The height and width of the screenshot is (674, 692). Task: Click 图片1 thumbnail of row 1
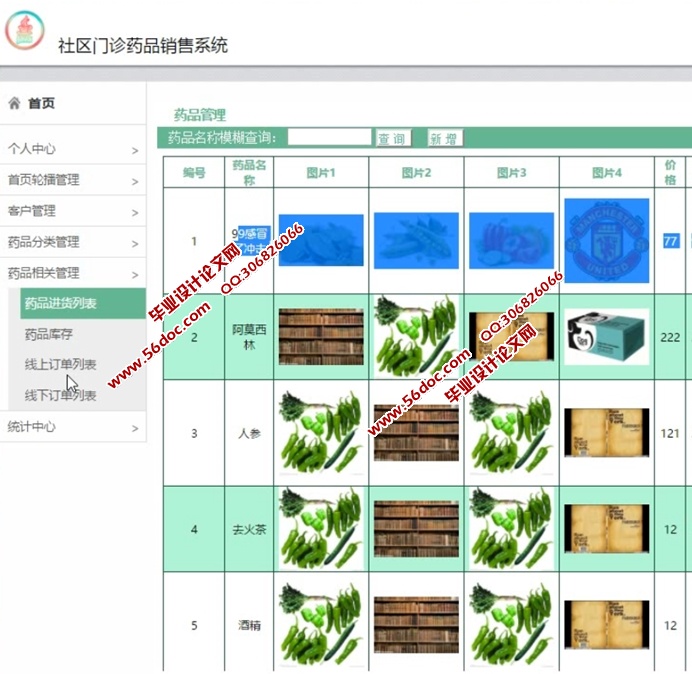click(x=321, y=240)
